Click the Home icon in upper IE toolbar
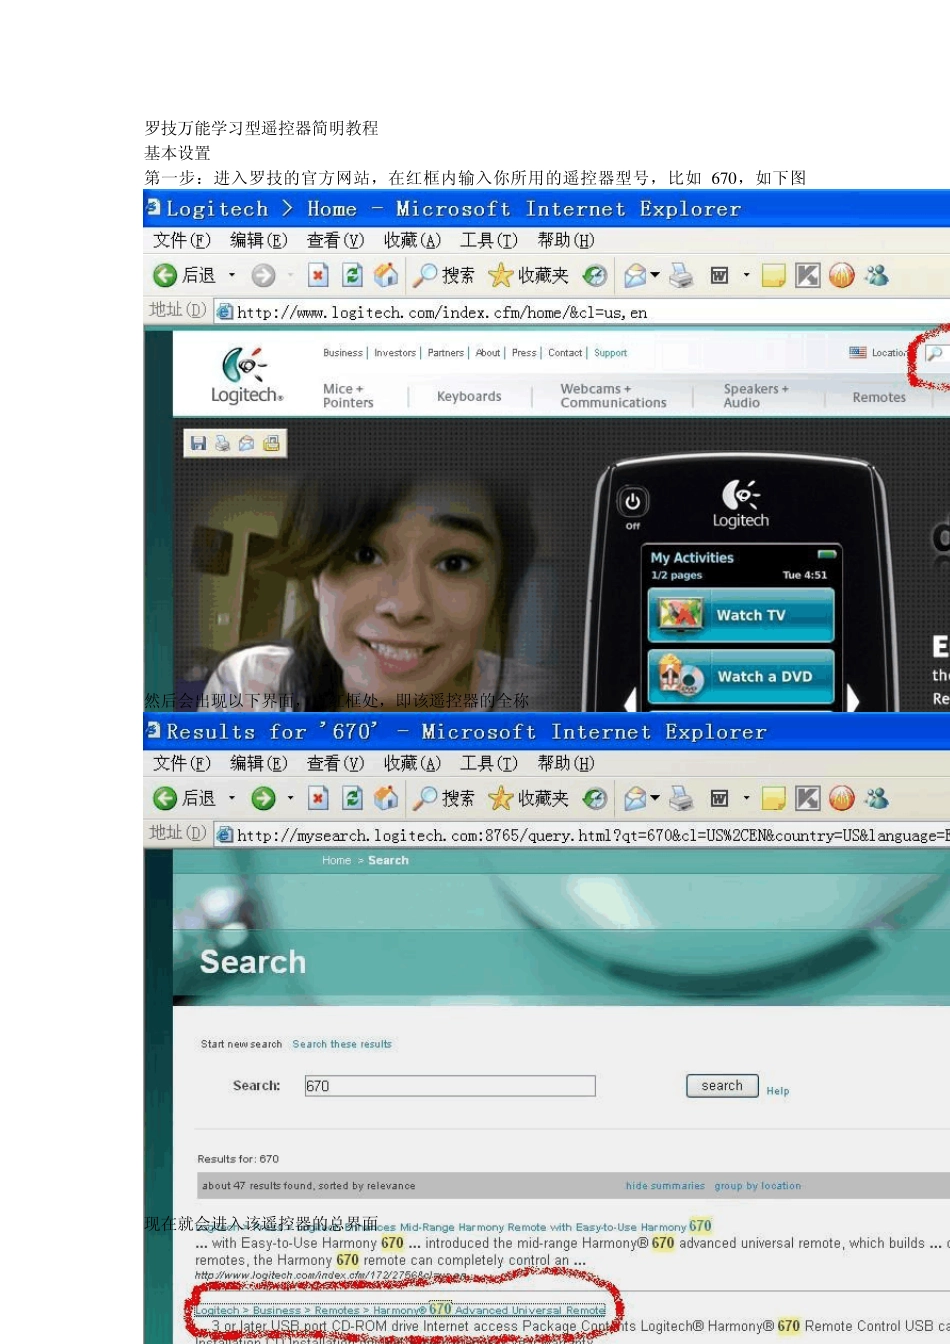The height and width of the screenshot is (1344, 950). pyautogui.click(x=386, y=275)
